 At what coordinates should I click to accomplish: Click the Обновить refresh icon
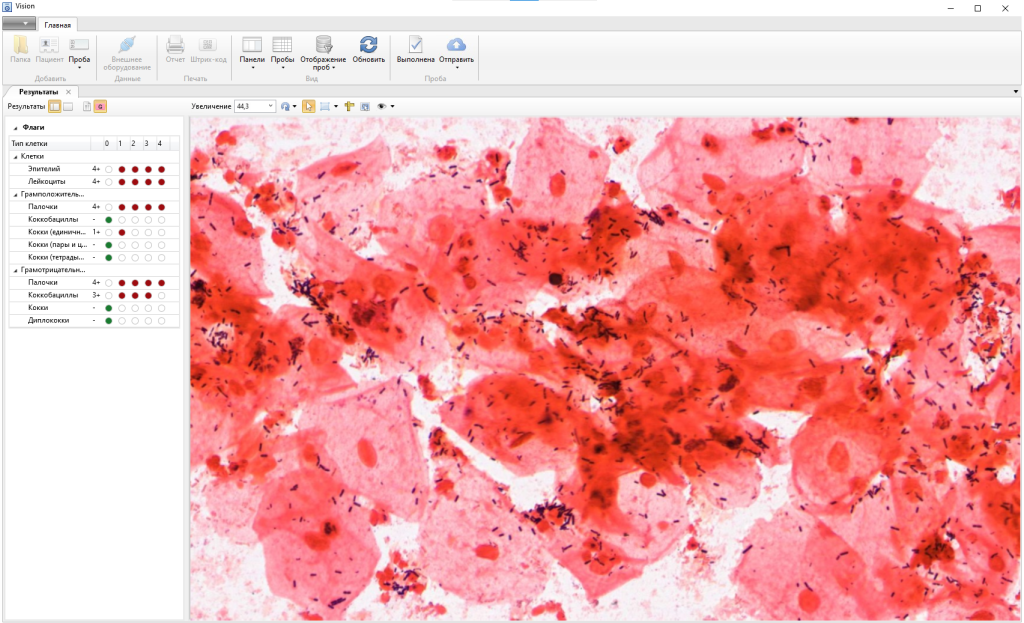pos(368,46)
